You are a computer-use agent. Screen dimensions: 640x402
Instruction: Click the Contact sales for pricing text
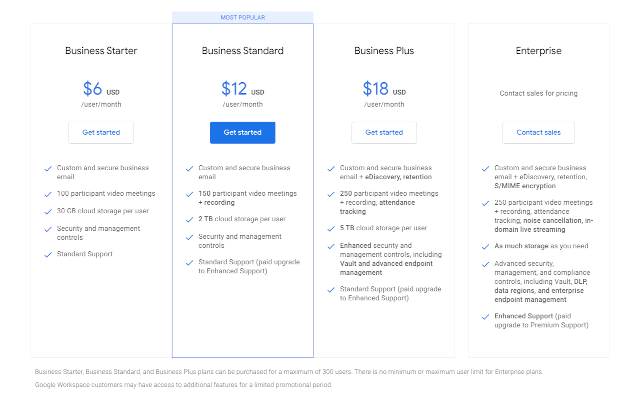pos(538,93)
